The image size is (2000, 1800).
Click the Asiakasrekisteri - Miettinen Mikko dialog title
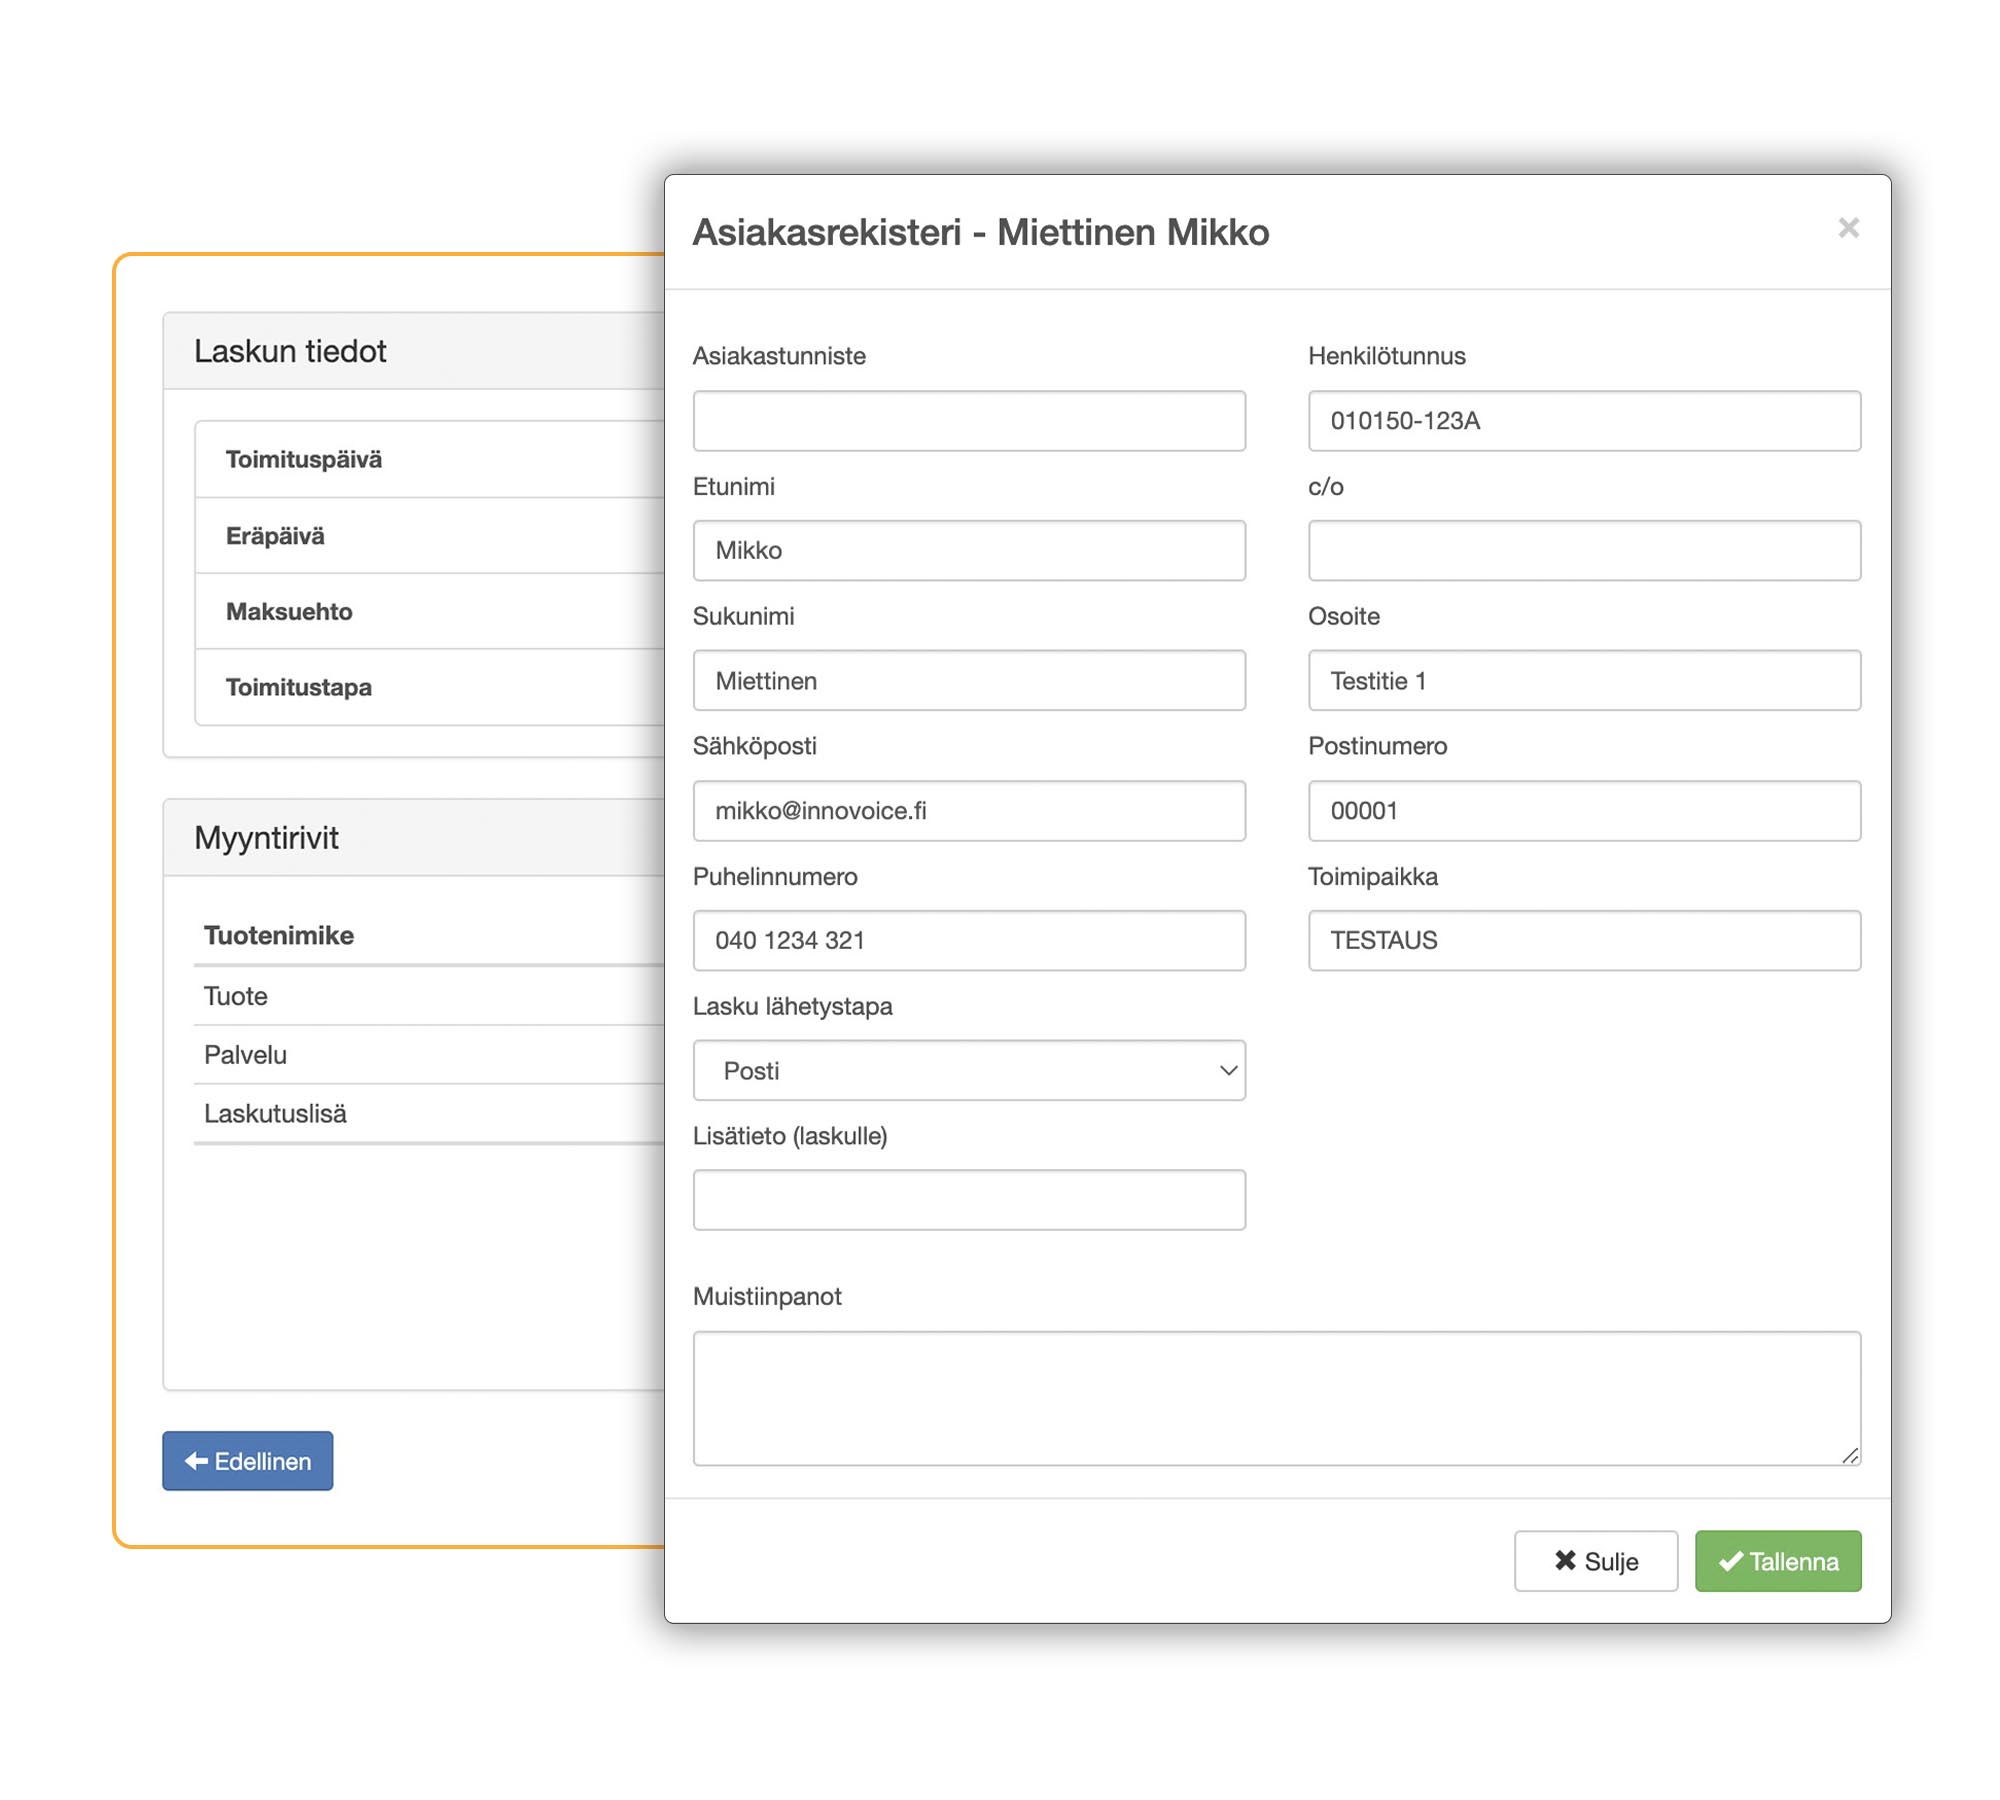click(x=980, y=232)
